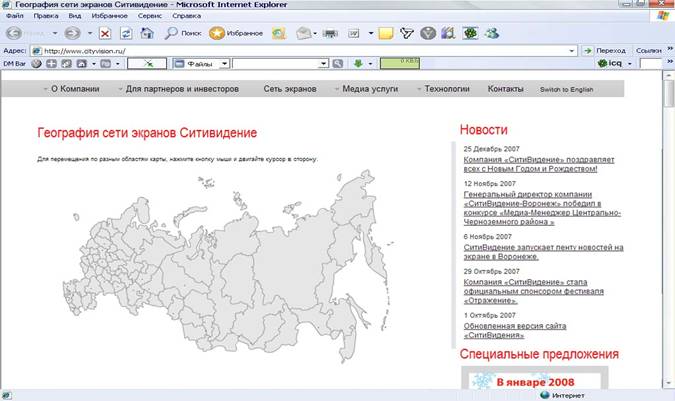
Task: Click the Switch to English link
Action: pos(567,89)
